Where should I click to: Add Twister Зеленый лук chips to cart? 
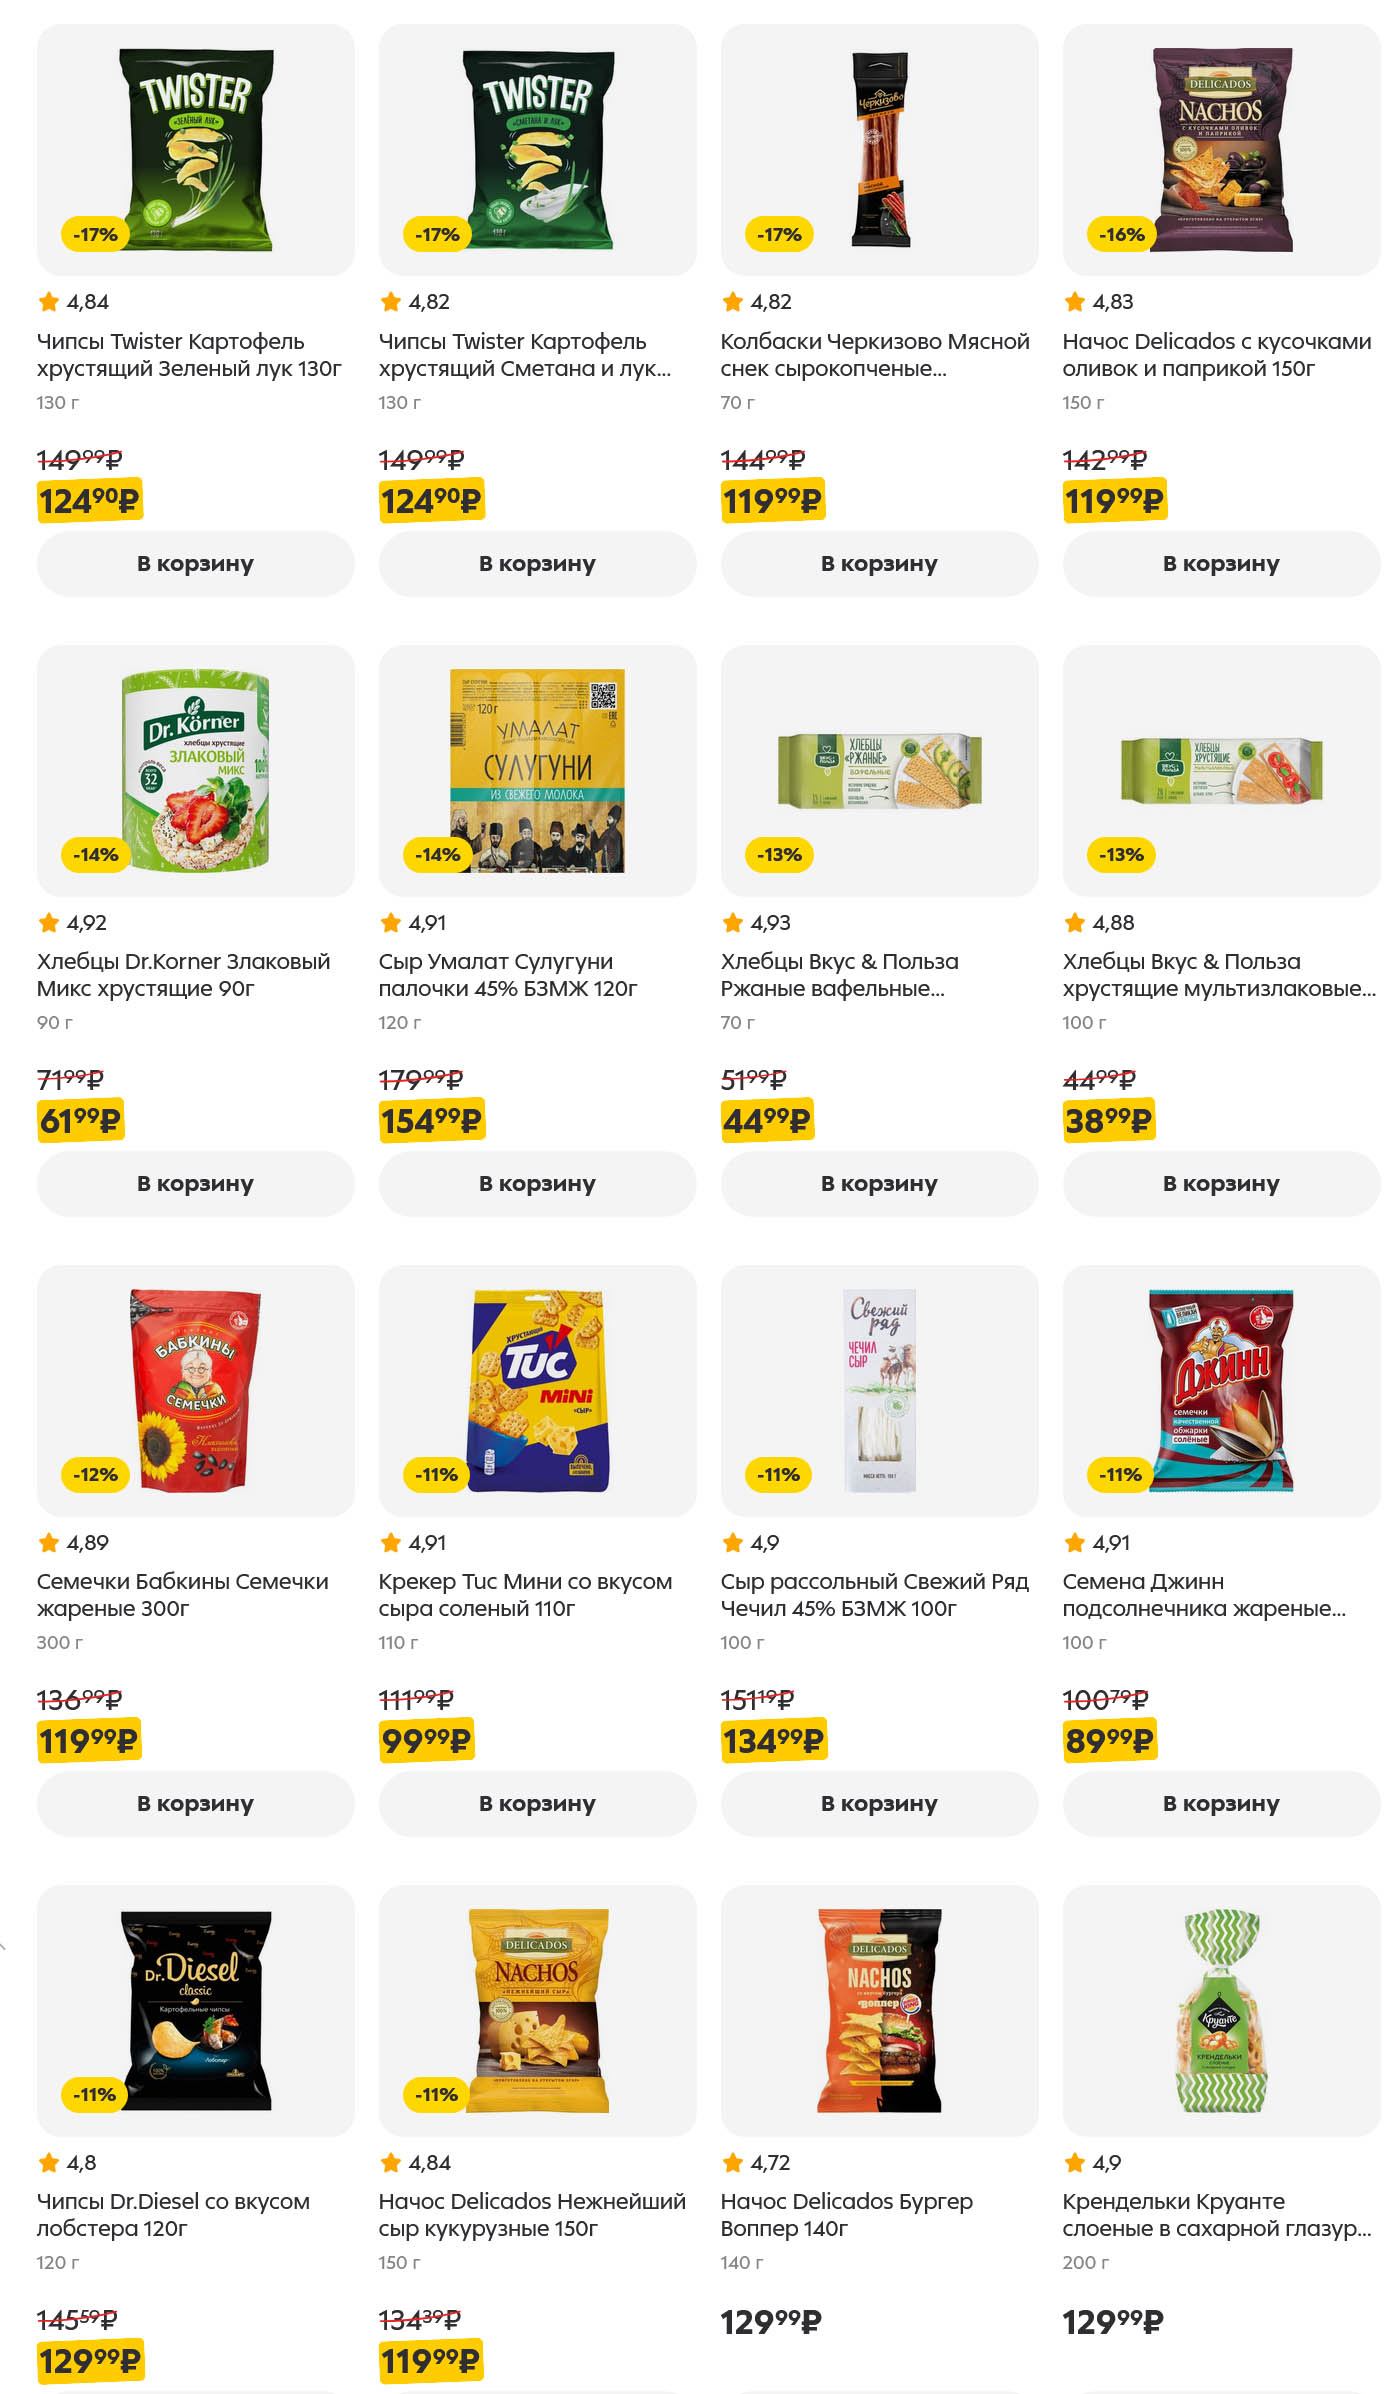coord(195,564)
